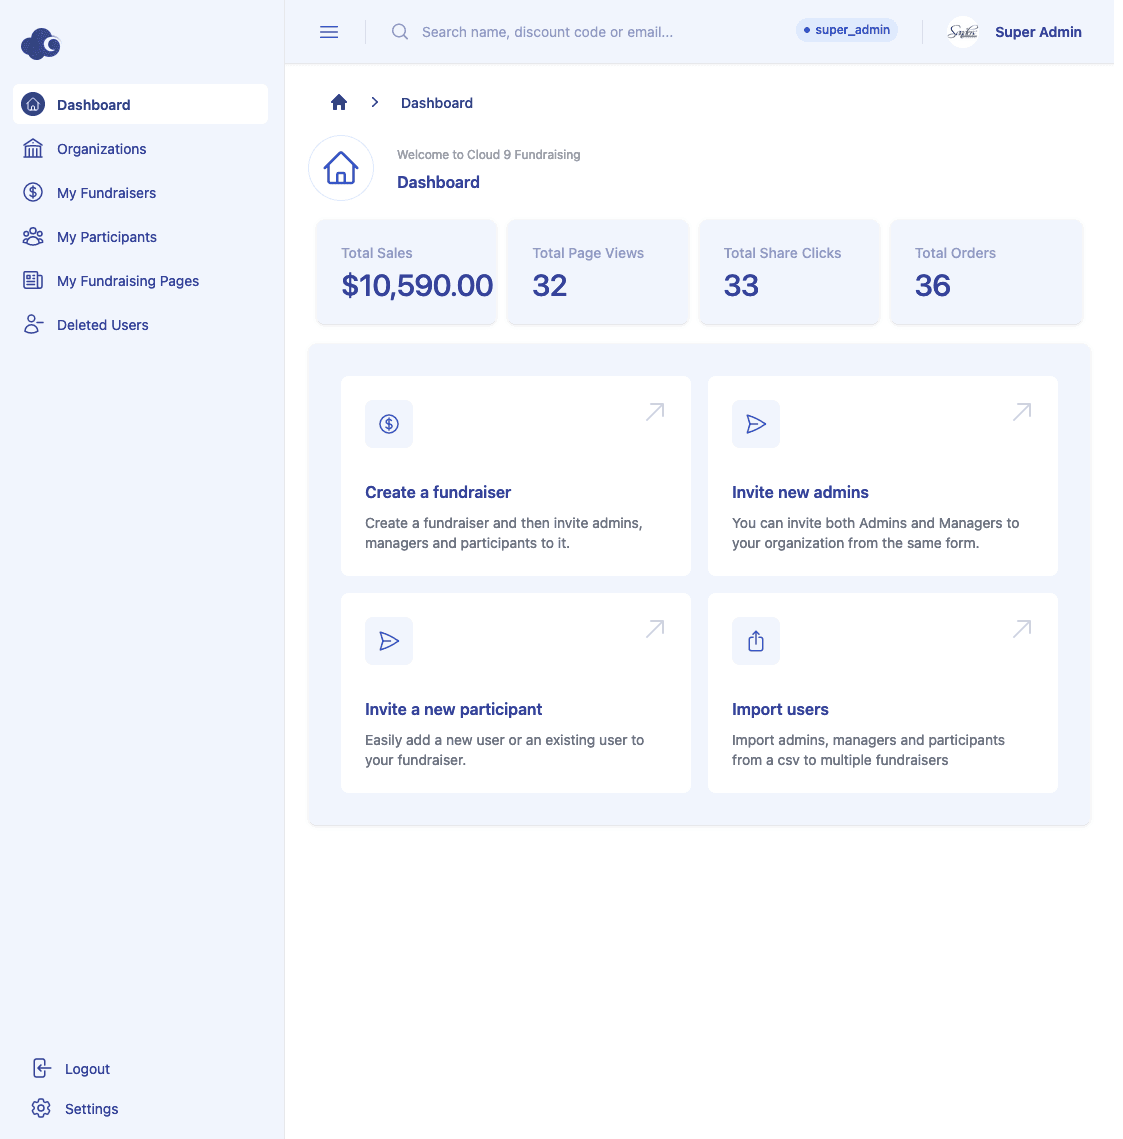Click the home breadcrumb icon

coord(339,103)
